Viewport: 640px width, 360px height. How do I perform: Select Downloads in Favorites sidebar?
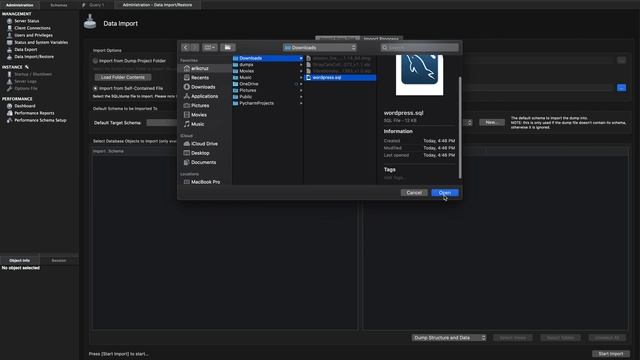[x=203, y=87]
